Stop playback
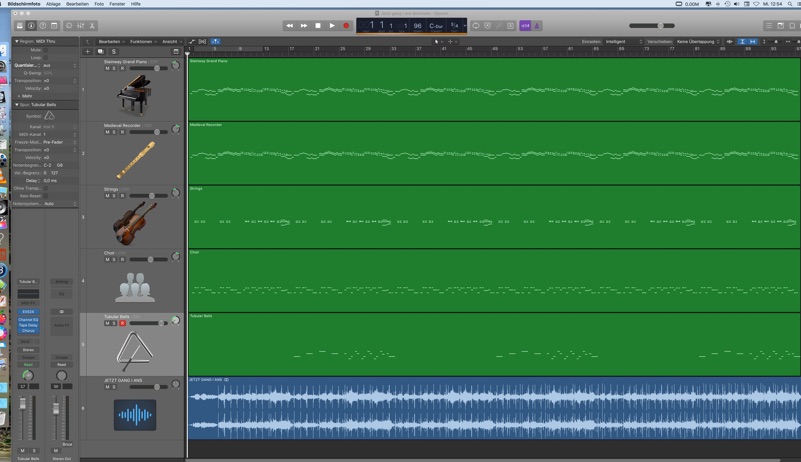801x462 pixels. point(318,26)
